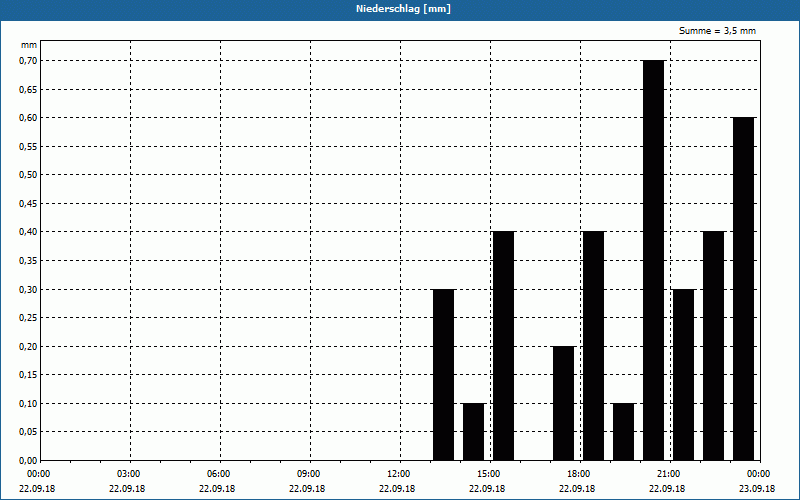The height and width of the screenshot is (500, 800).
Task: Select the 00:00 label above 23.09.18
Action: tap(759, 474)
